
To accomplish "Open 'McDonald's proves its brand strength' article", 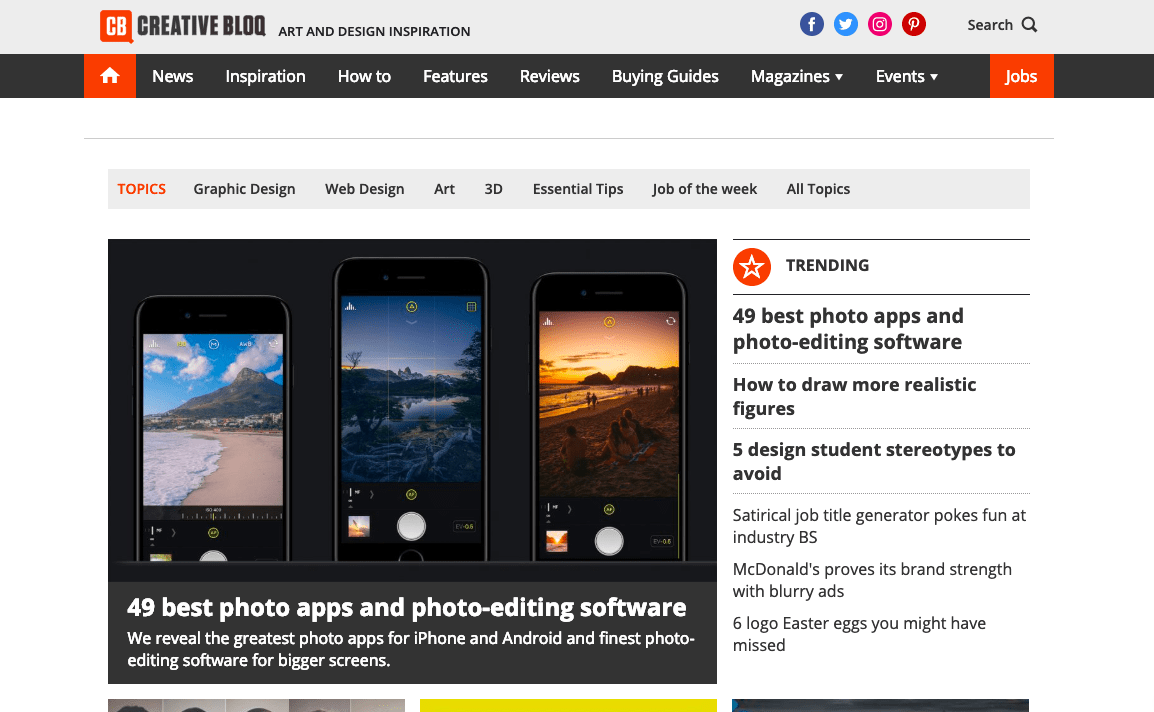I will (x=872, y=580).
